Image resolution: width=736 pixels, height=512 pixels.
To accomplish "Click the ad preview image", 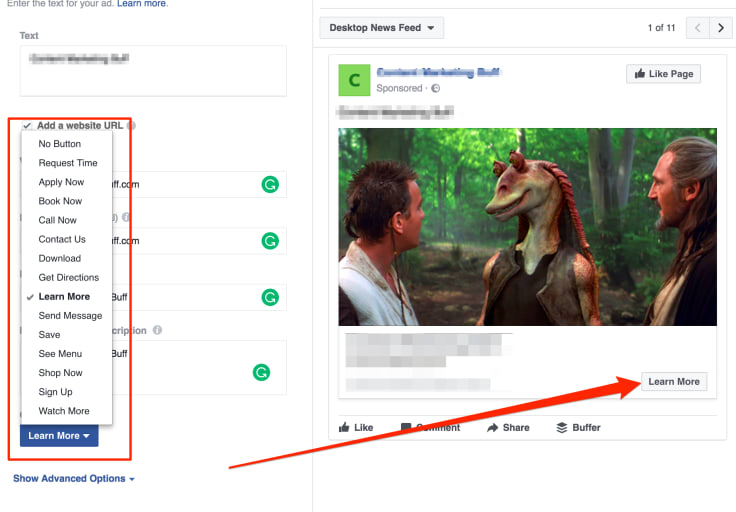I will (527, 227).
